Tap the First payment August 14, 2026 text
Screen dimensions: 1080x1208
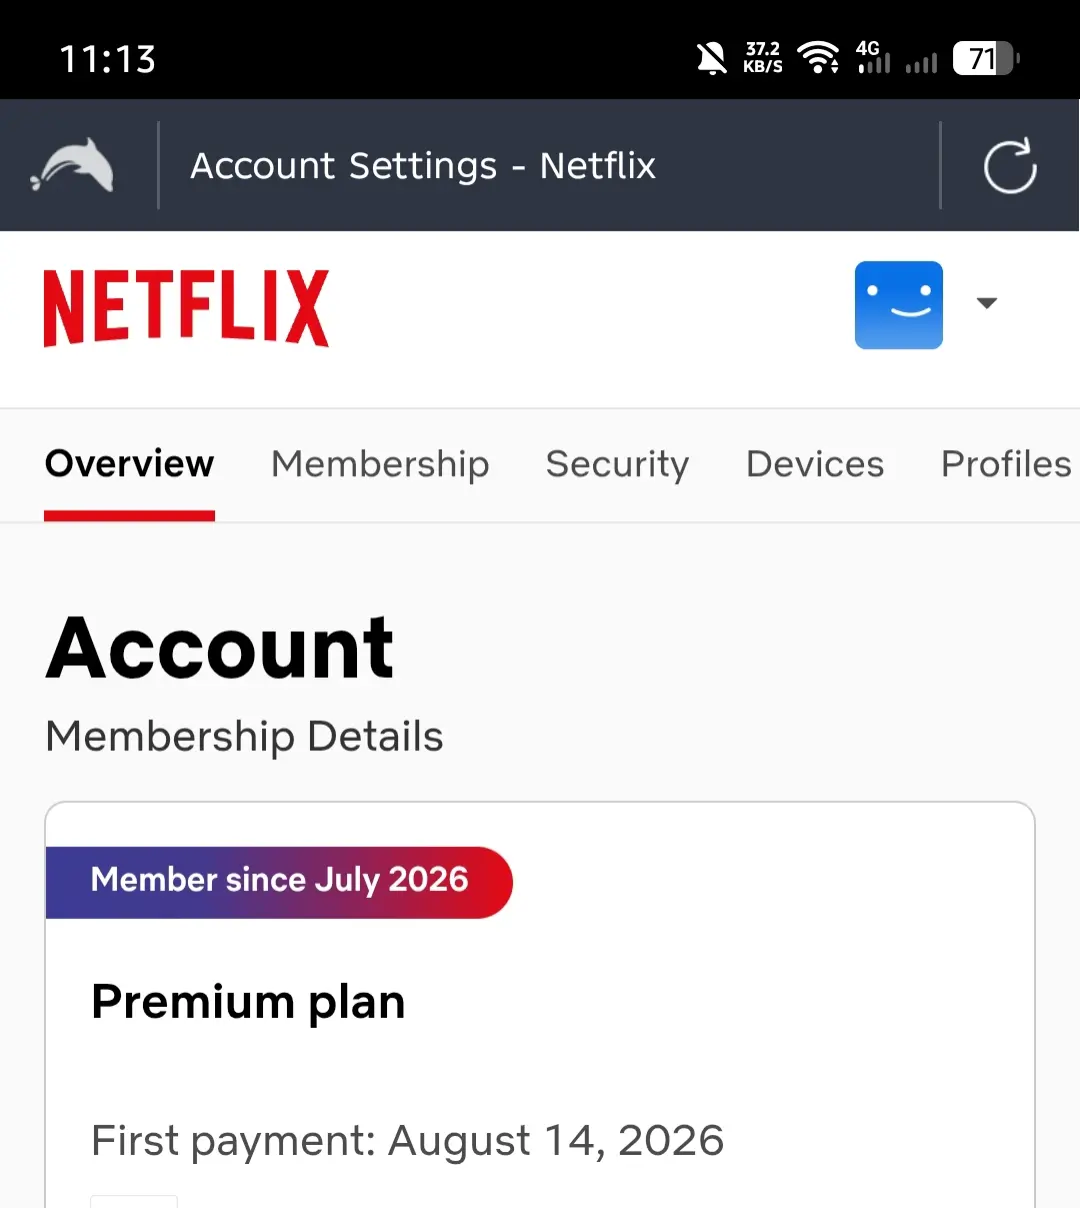407,1141
